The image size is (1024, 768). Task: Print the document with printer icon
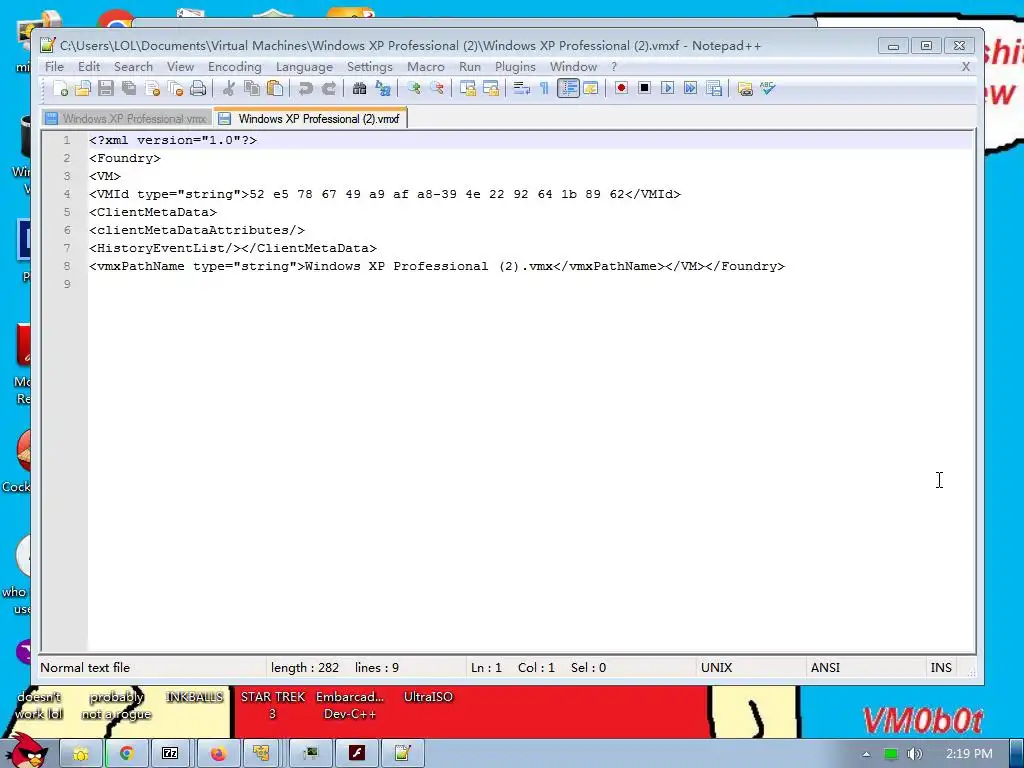[198, 88]
